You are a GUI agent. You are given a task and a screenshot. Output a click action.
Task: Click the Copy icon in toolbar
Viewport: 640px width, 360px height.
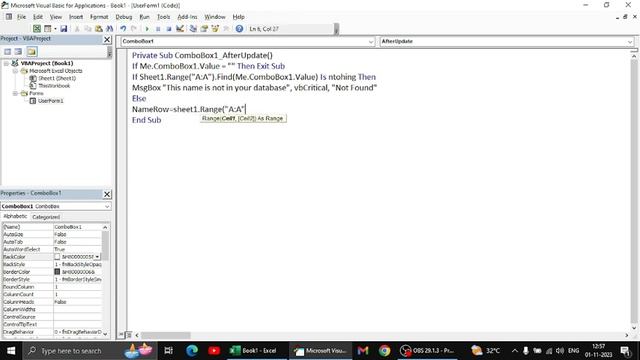point(88,29)
